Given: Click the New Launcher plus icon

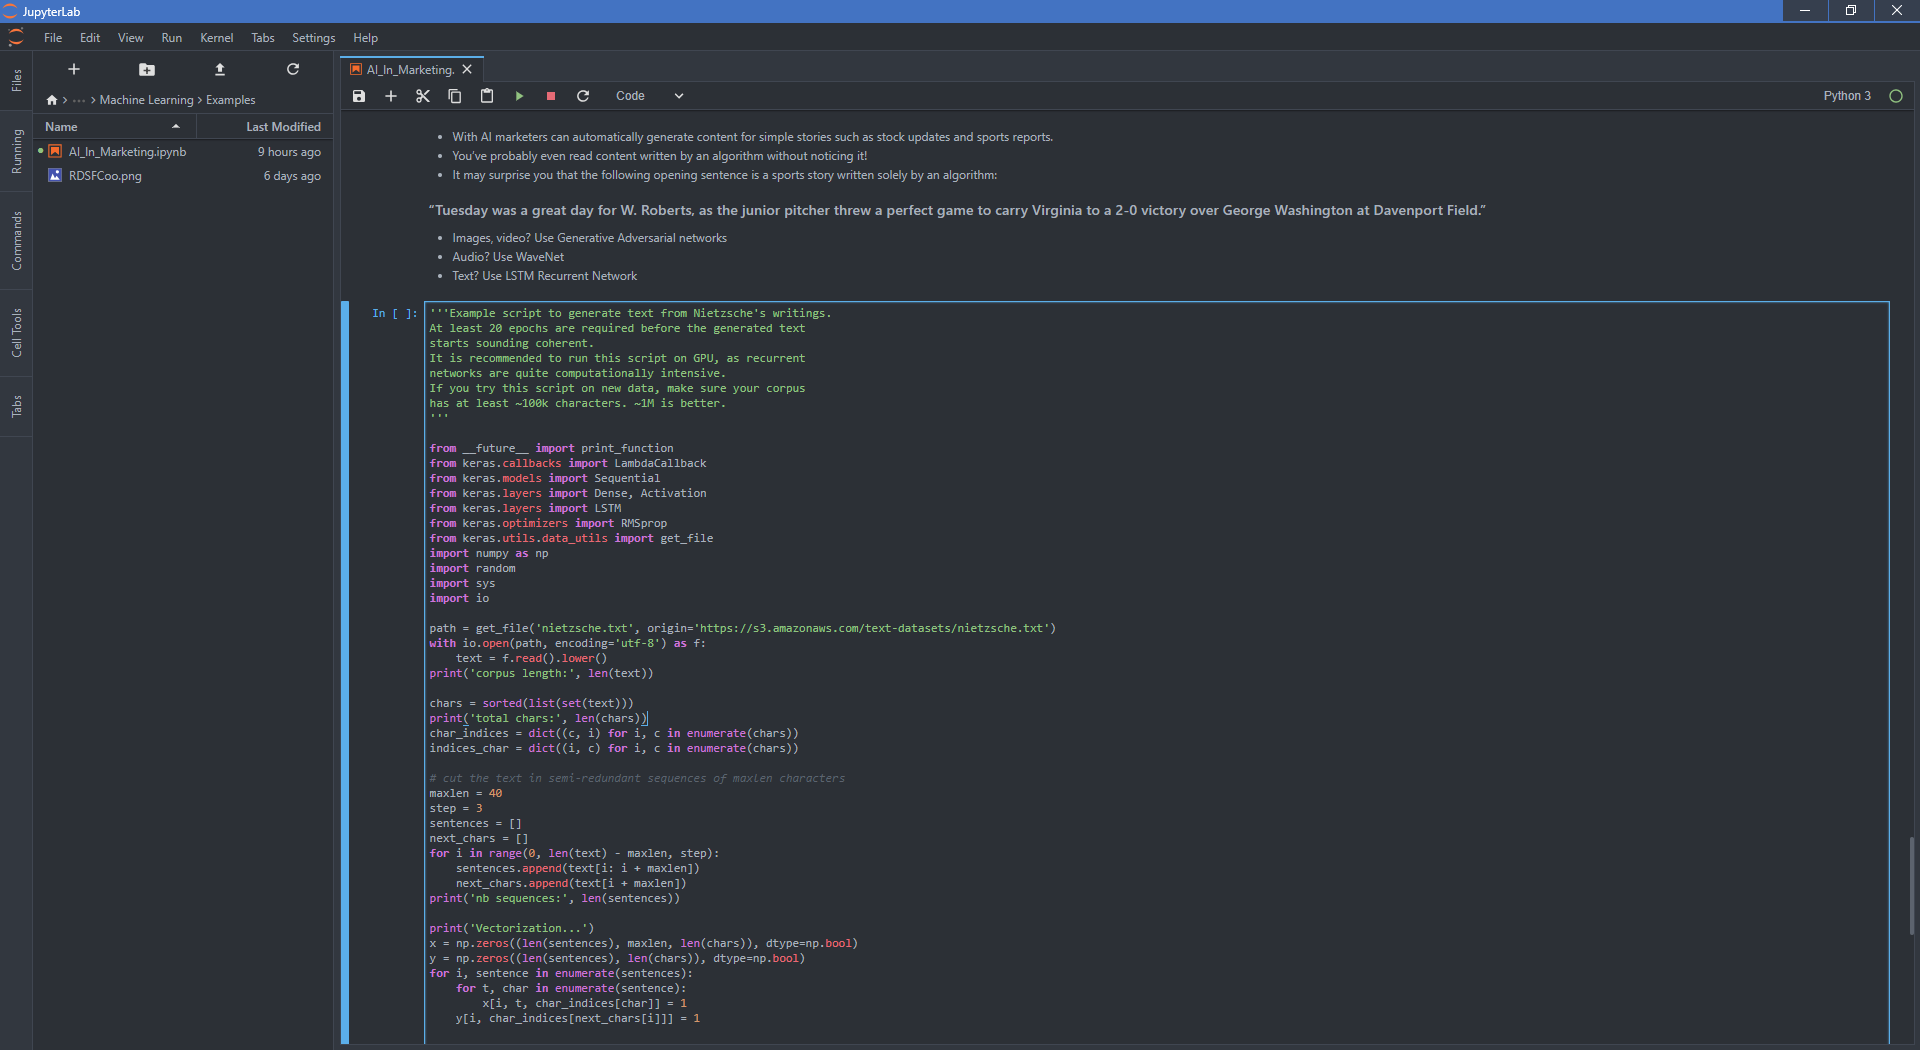Looking at the screenshot, I should (x=73, y=69).
